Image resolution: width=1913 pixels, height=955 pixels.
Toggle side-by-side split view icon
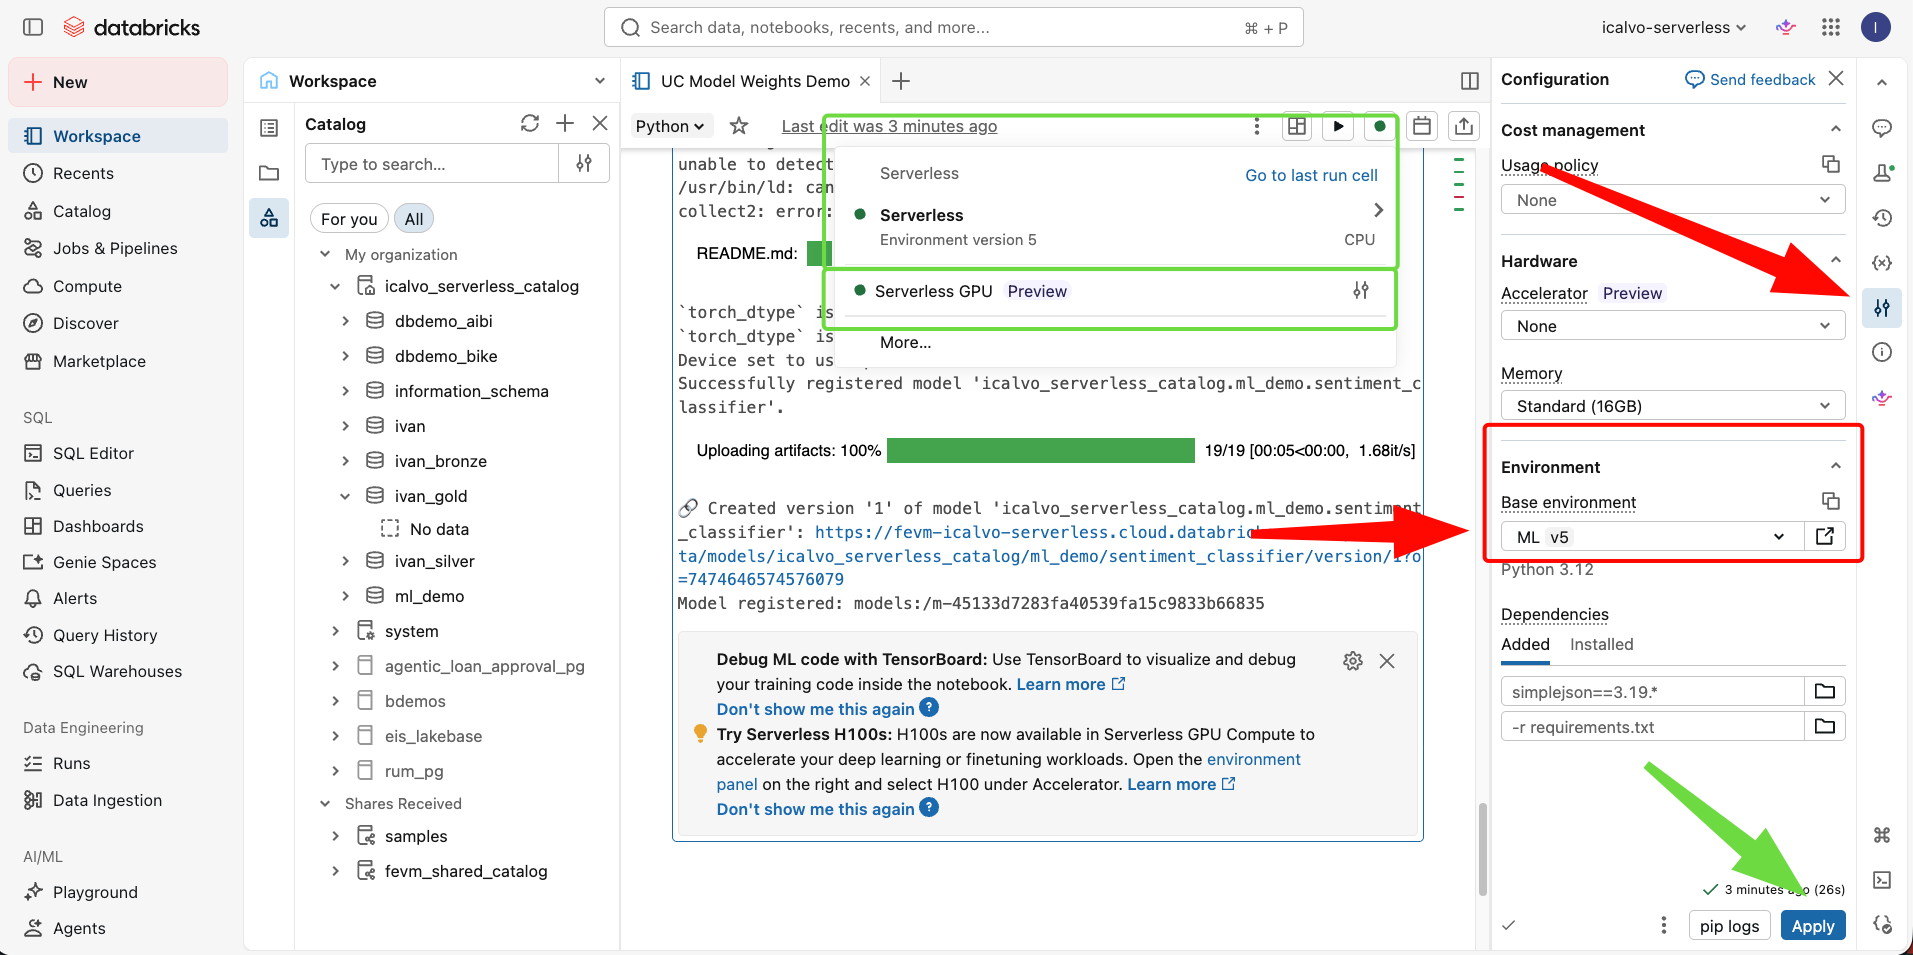[1470, 81]
